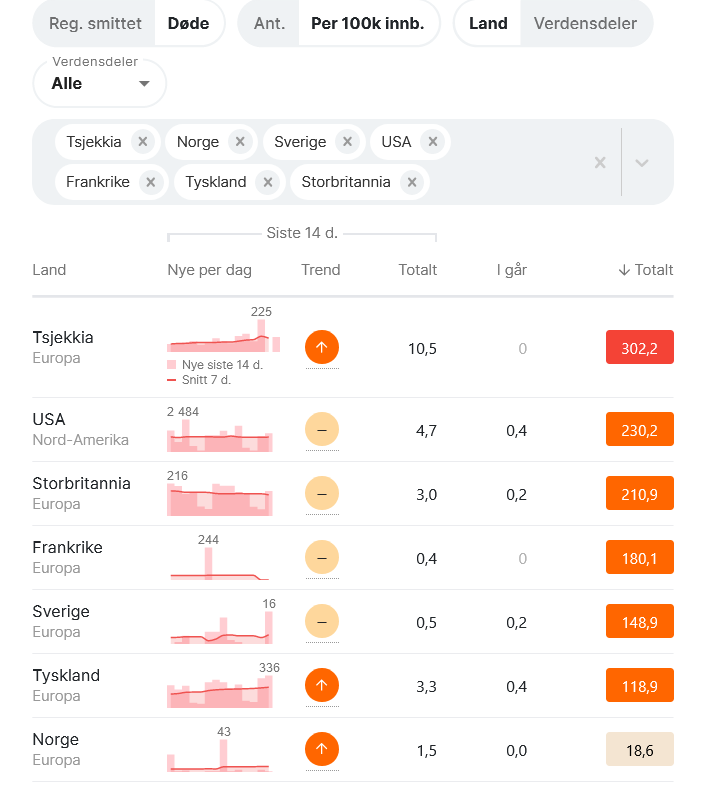The height and width of the screenshot is (798, 707).
Task: Click the upward trend icon for Tsjekkia
Action: tap(322, 348)
